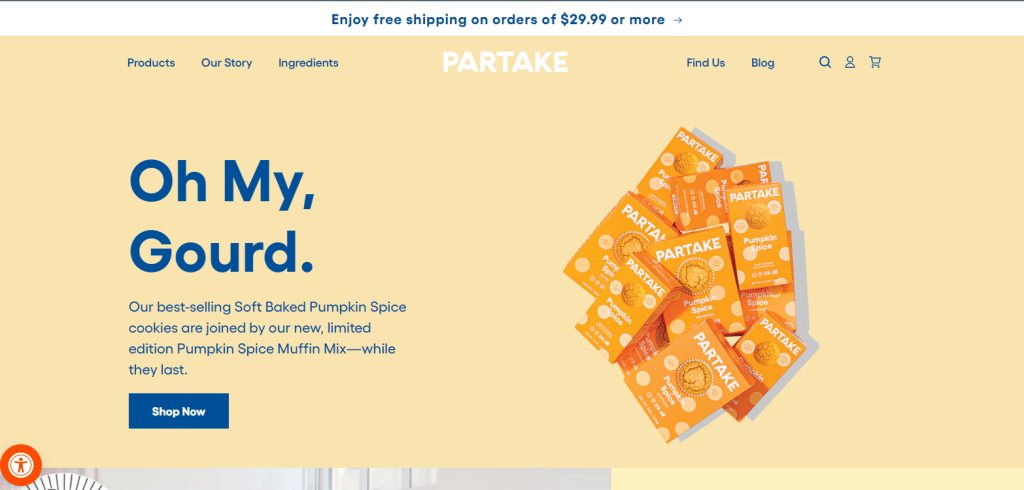Visit the Blog page
The height and width of the screenshot is (490, 1024).
pyautogui.click(x=763, y=63)
